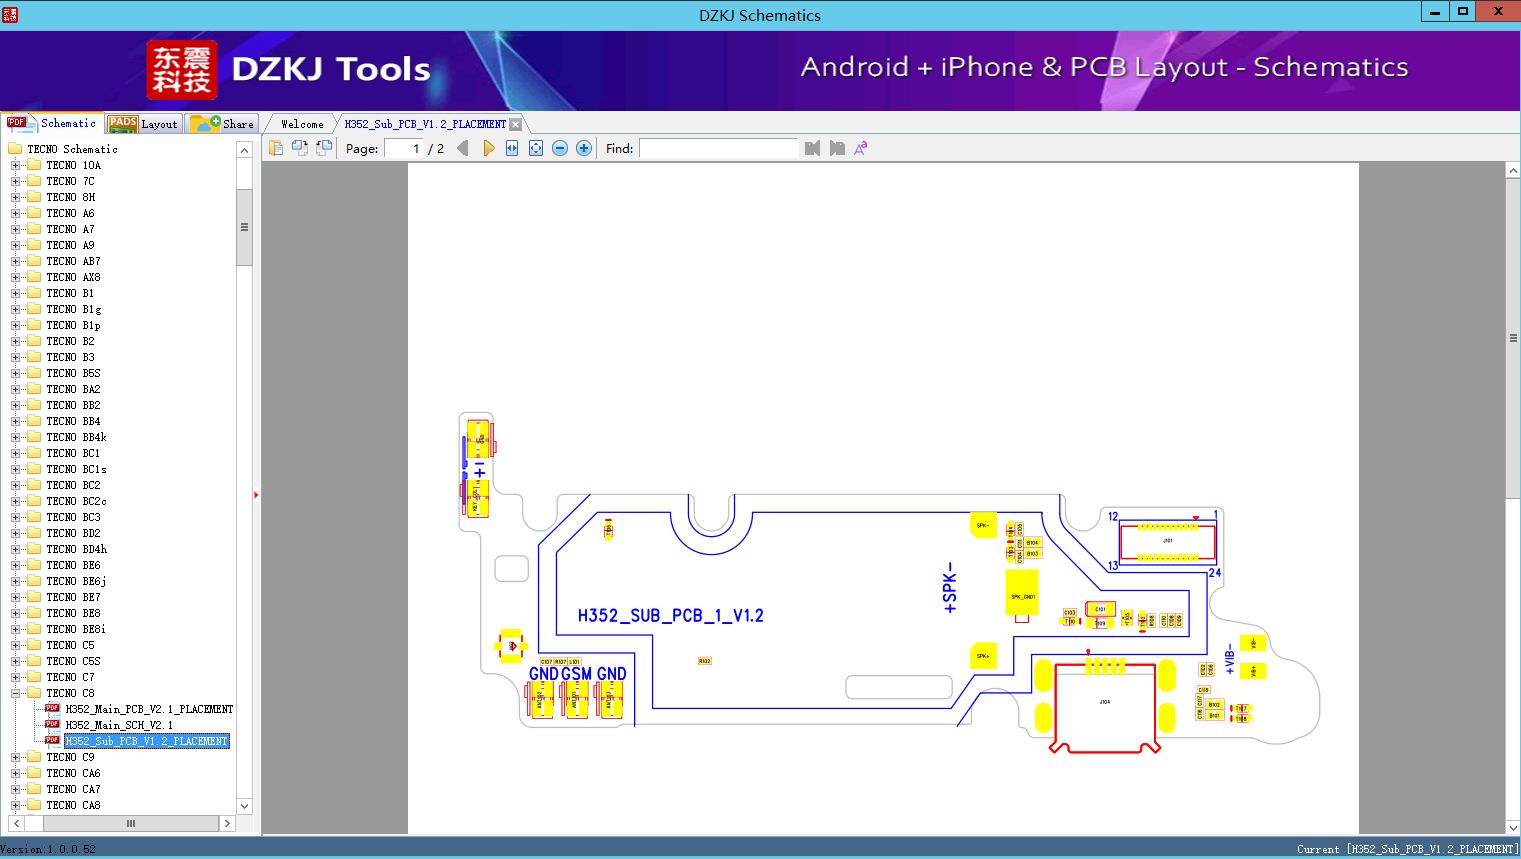Viewport: 1521px width, 859px height.
Task: Minimize the DZKJ Schematics window
Action: click(1434, 12)
